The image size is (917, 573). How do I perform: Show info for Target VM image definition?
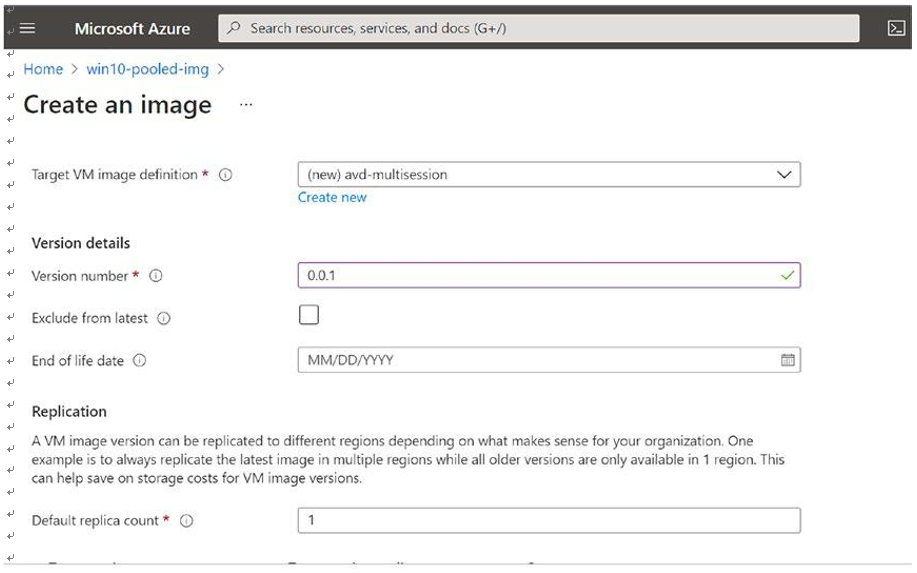click(225, 175)
